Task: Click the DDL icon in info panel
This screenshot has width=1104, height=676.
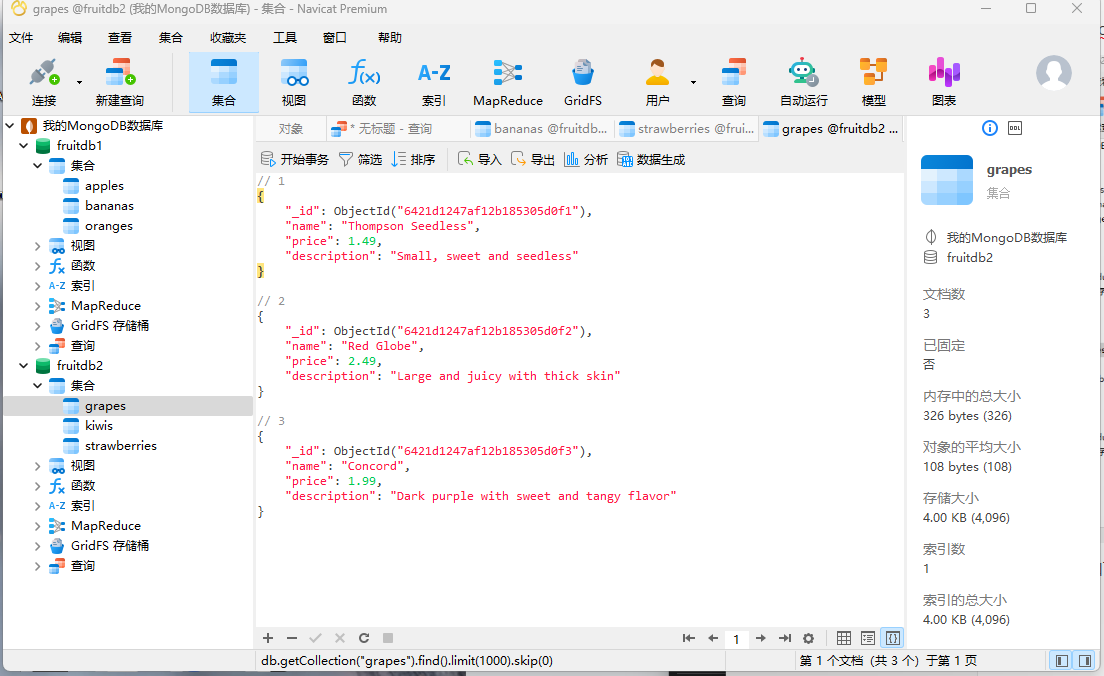Action: click(1015, 128)
